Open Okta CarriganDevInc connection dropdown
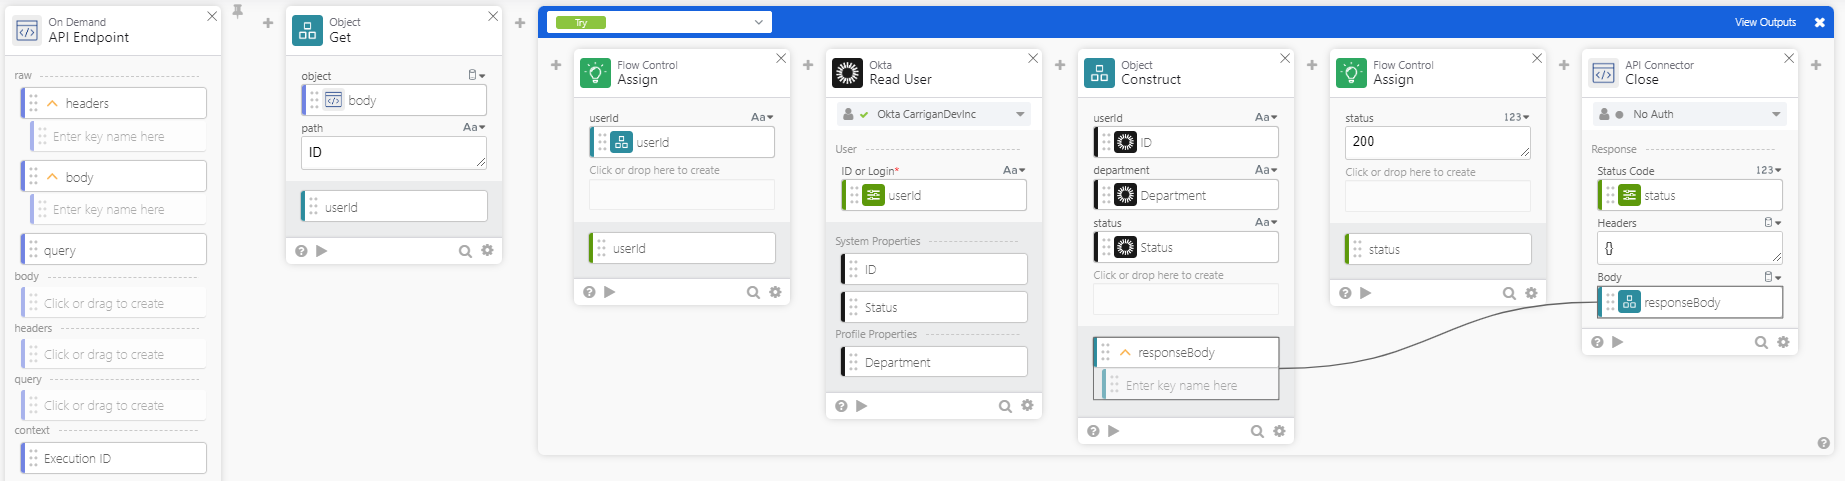The height and width of the screenshot is (481, 1845). coord(1020,114)
